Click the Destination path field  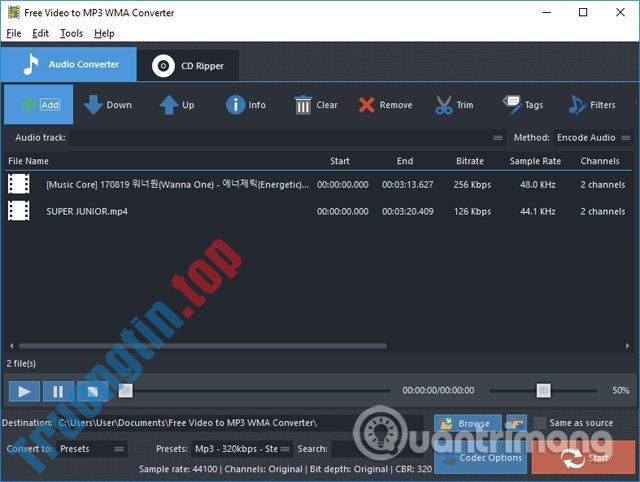(x=240, y=423)
